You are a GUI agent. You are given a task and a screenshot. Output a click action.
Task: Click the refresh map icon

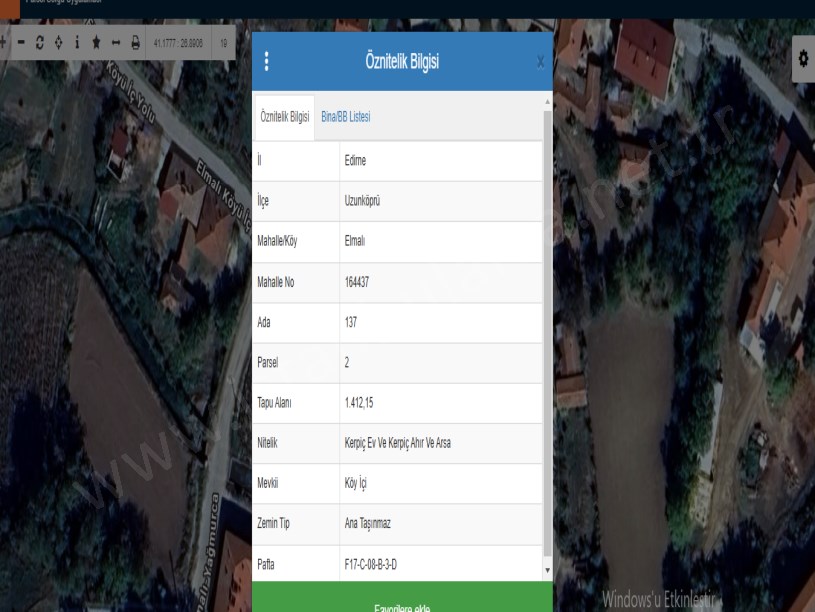(40, 44)
